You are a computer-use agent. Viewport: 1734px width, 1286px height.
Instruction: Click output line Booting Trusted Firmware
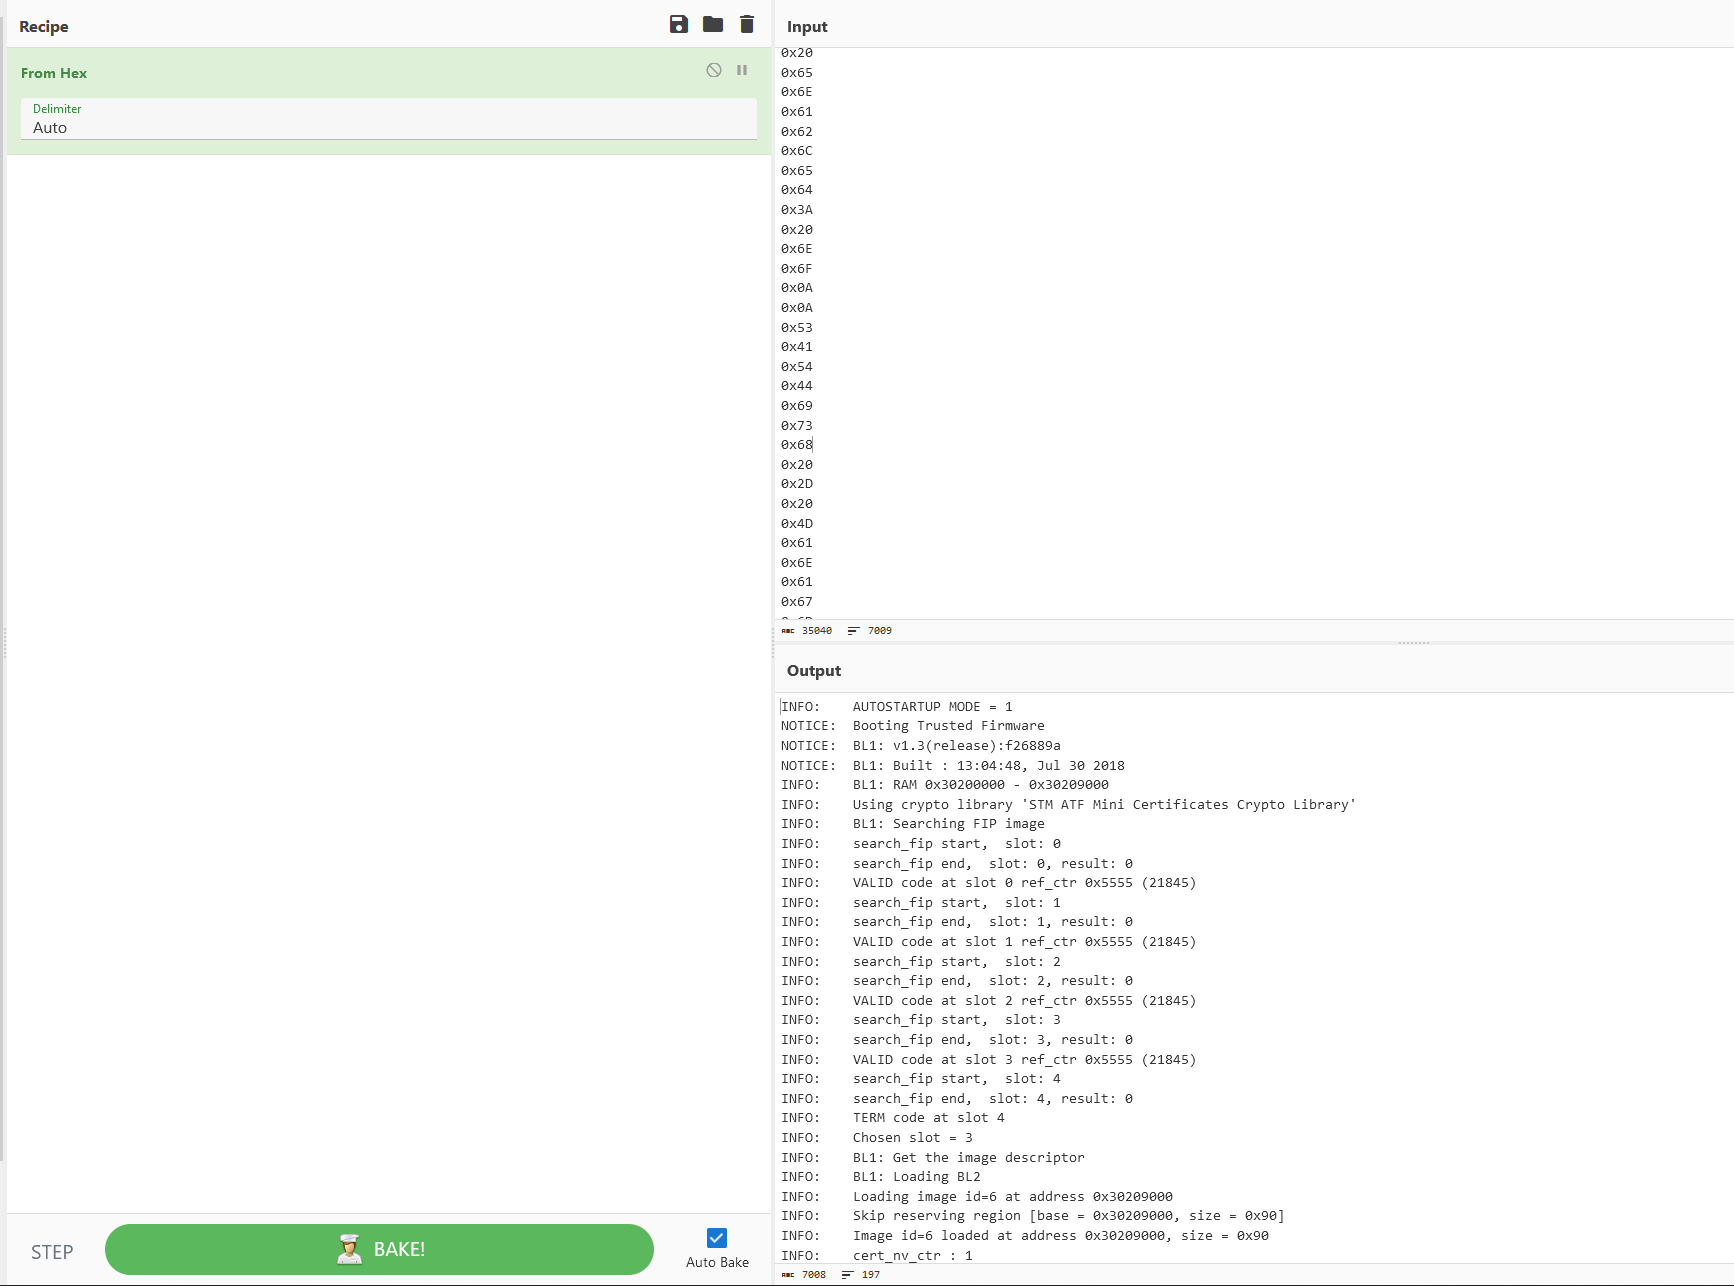(x=913, y=726)
